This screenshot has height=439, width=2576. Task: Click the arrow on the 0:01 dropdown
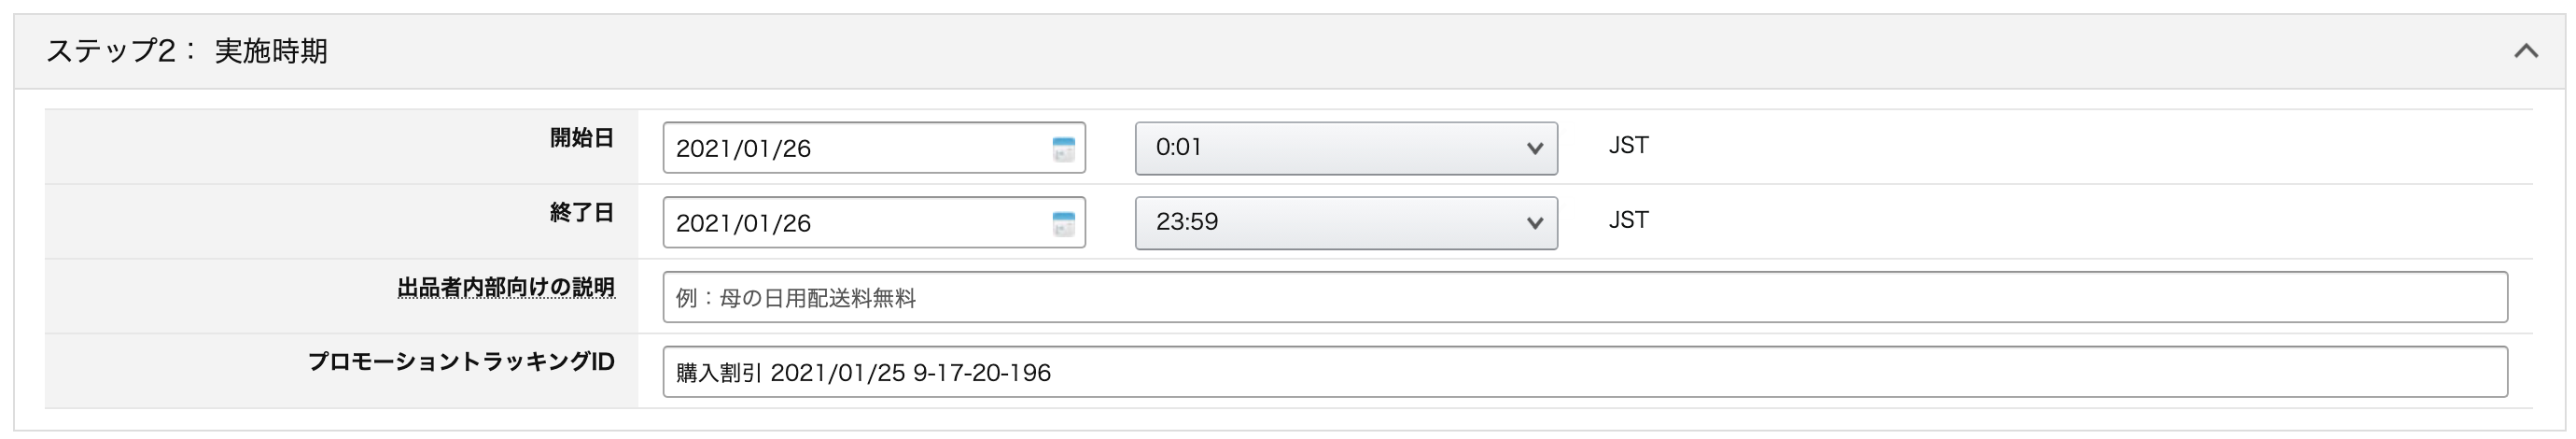pos(1534,149)
